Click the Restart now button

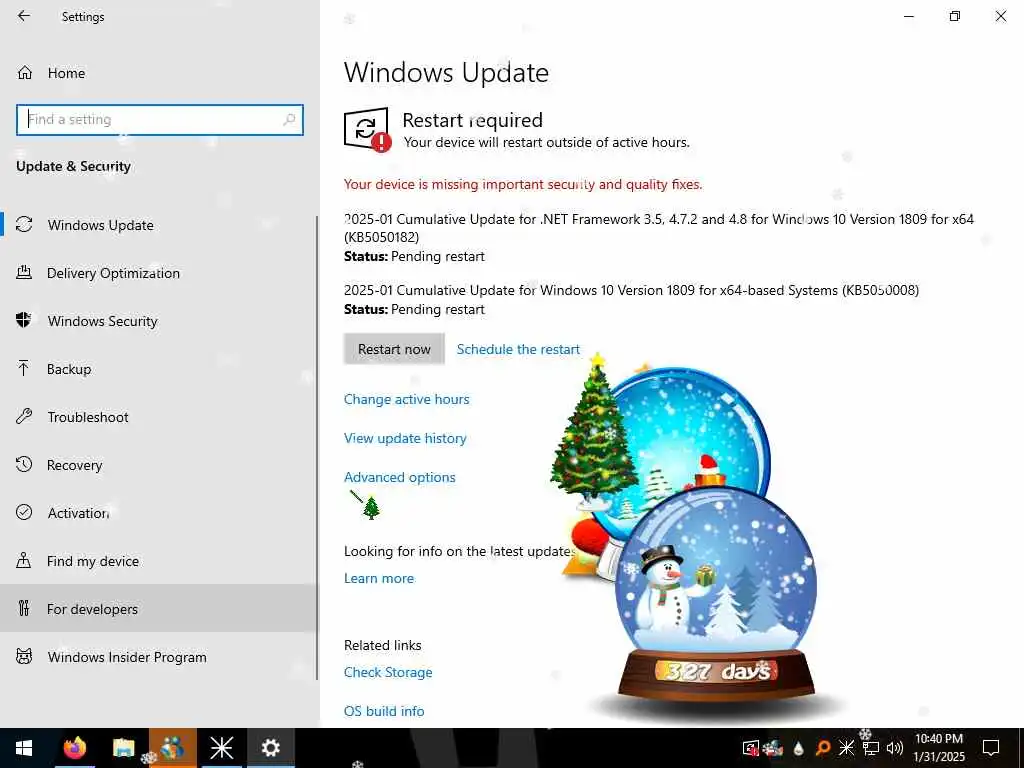[394, 349]
